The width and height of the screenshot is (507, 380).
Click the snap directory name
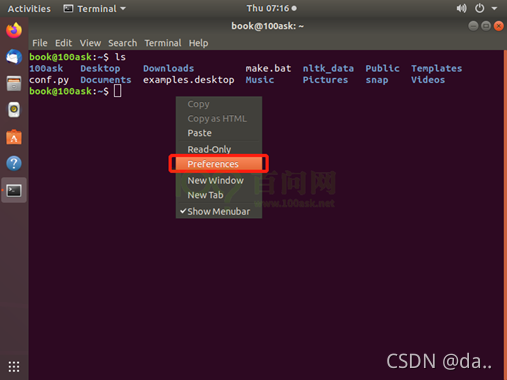(377, 80)
